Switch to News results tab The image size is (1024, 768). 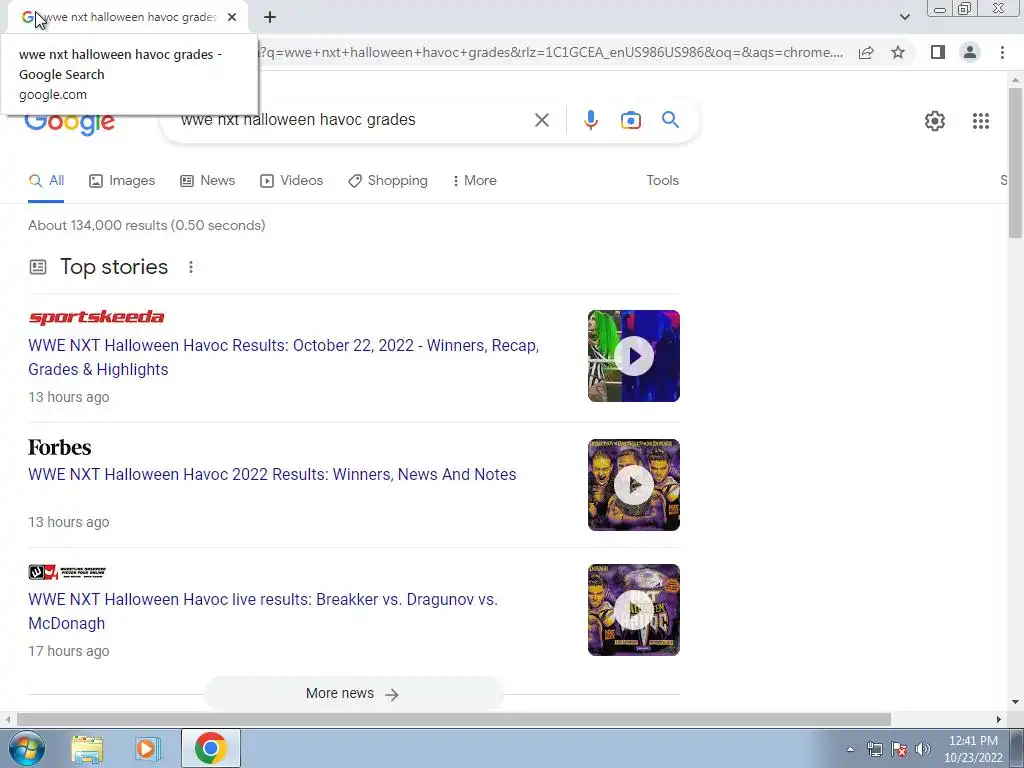207,180
